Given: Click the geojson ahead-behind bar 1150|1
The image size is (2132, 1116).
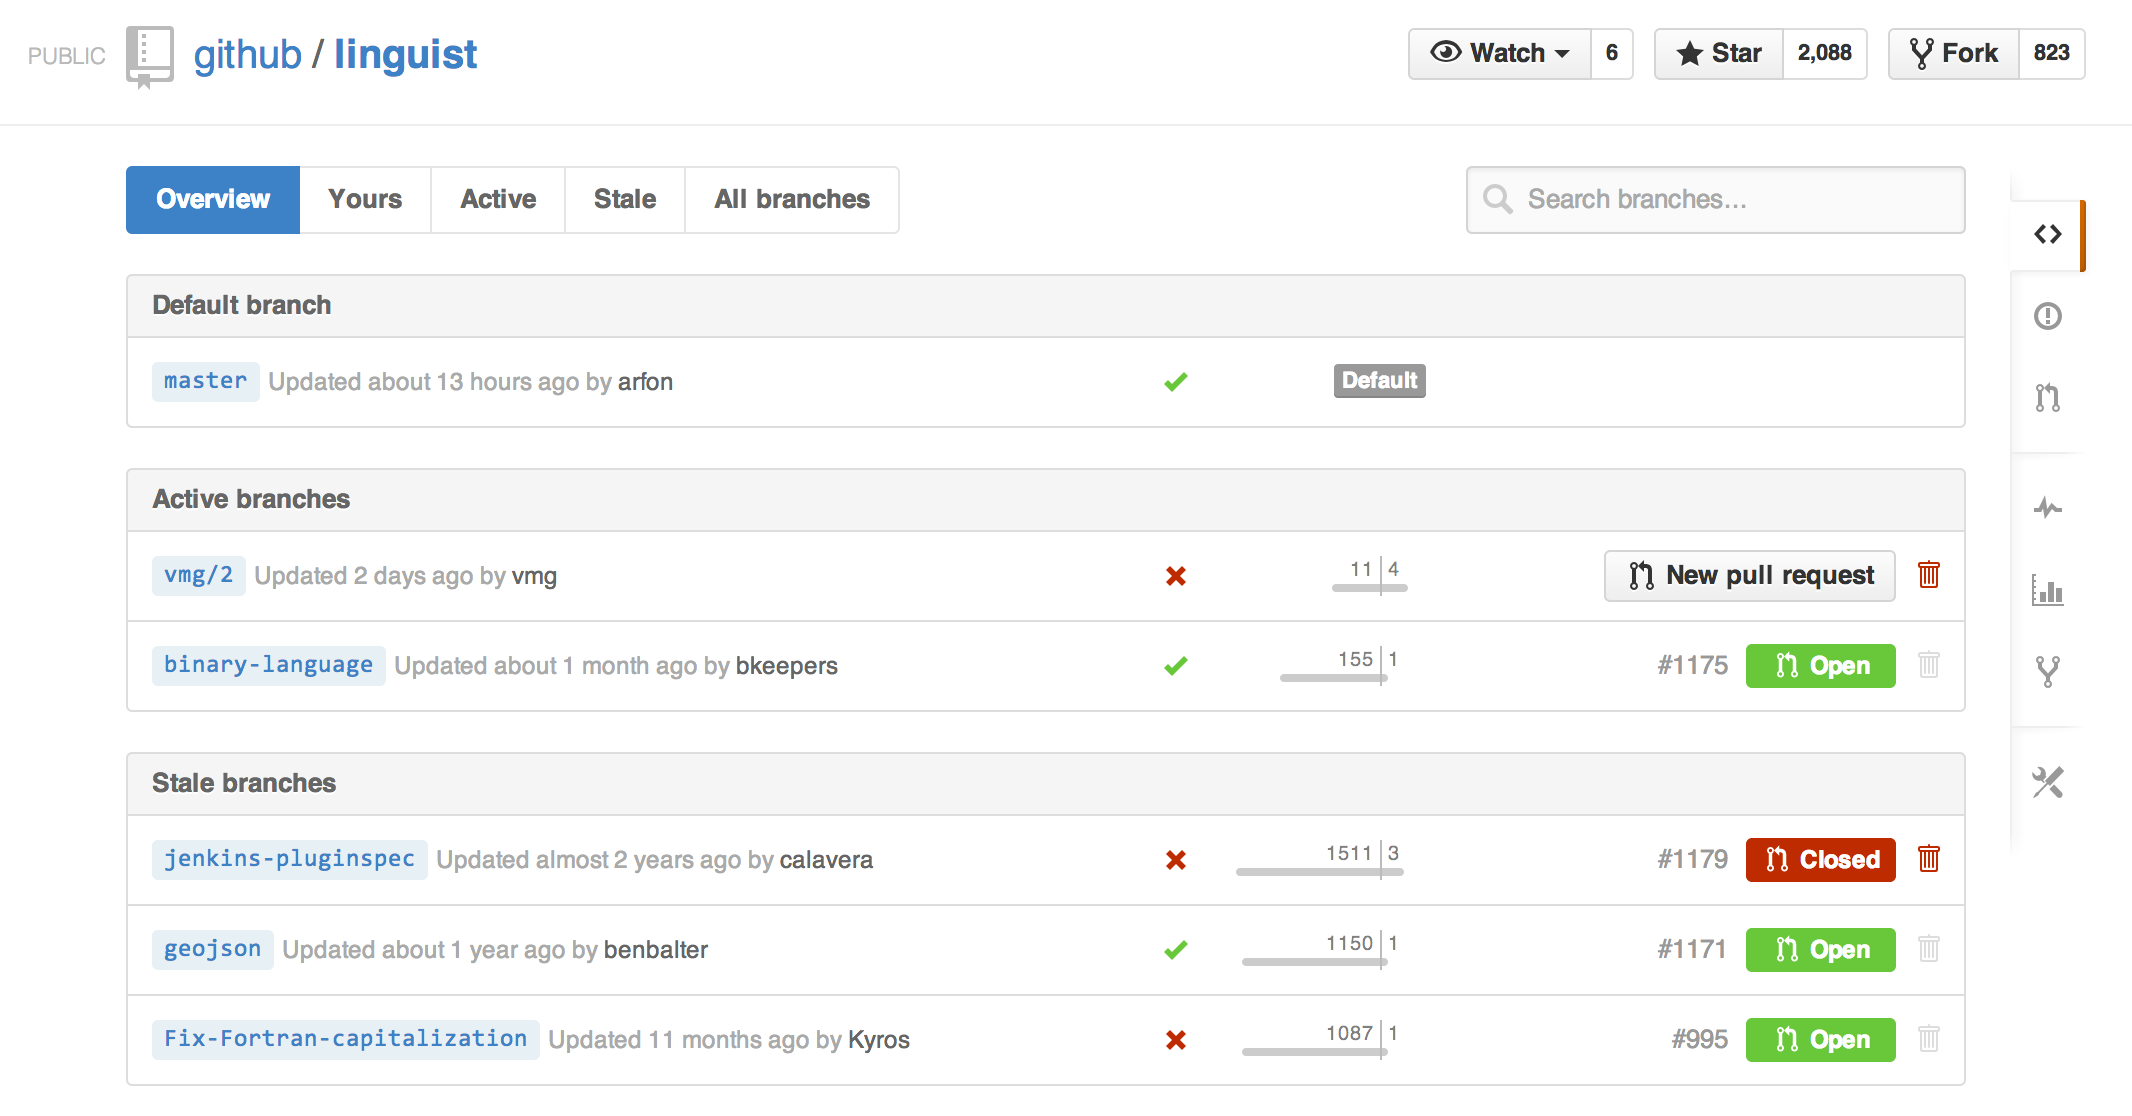Looking at the screenshot, I should [1320, 950].
